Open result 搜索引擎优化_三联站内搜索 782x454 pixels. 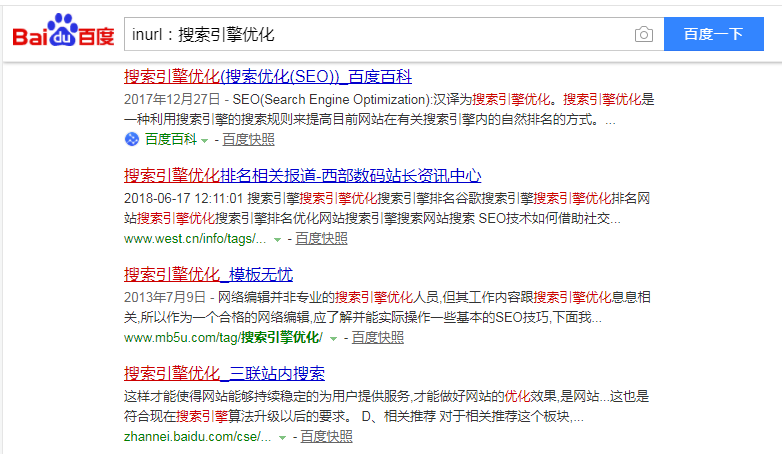[224, 374]
